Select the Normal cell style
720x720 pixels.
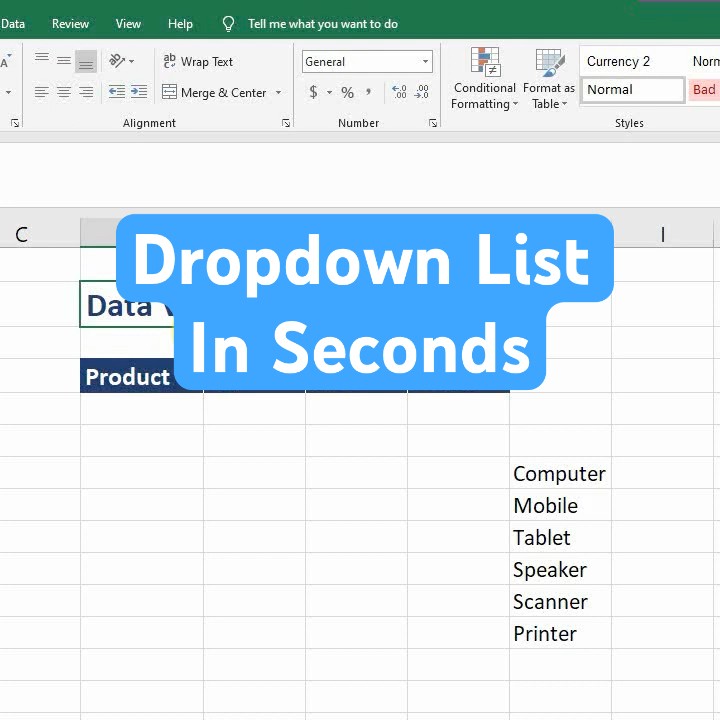[x=633, y=90]
